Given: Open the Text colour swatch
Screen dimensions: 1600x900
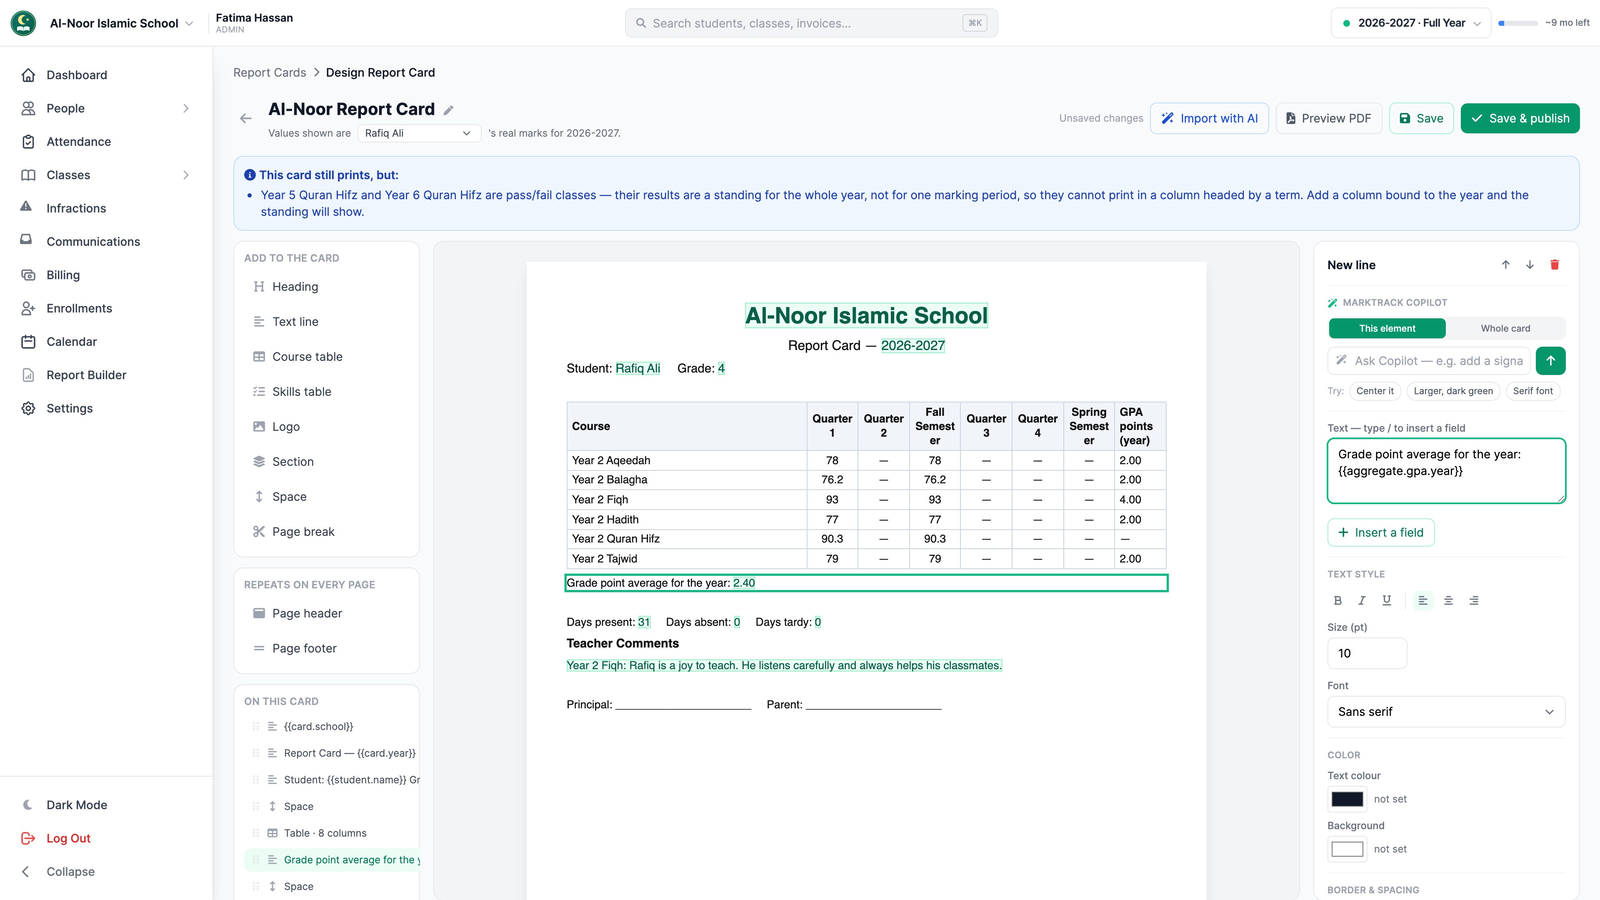Looking at the screenshot, I should (1347, 800).
